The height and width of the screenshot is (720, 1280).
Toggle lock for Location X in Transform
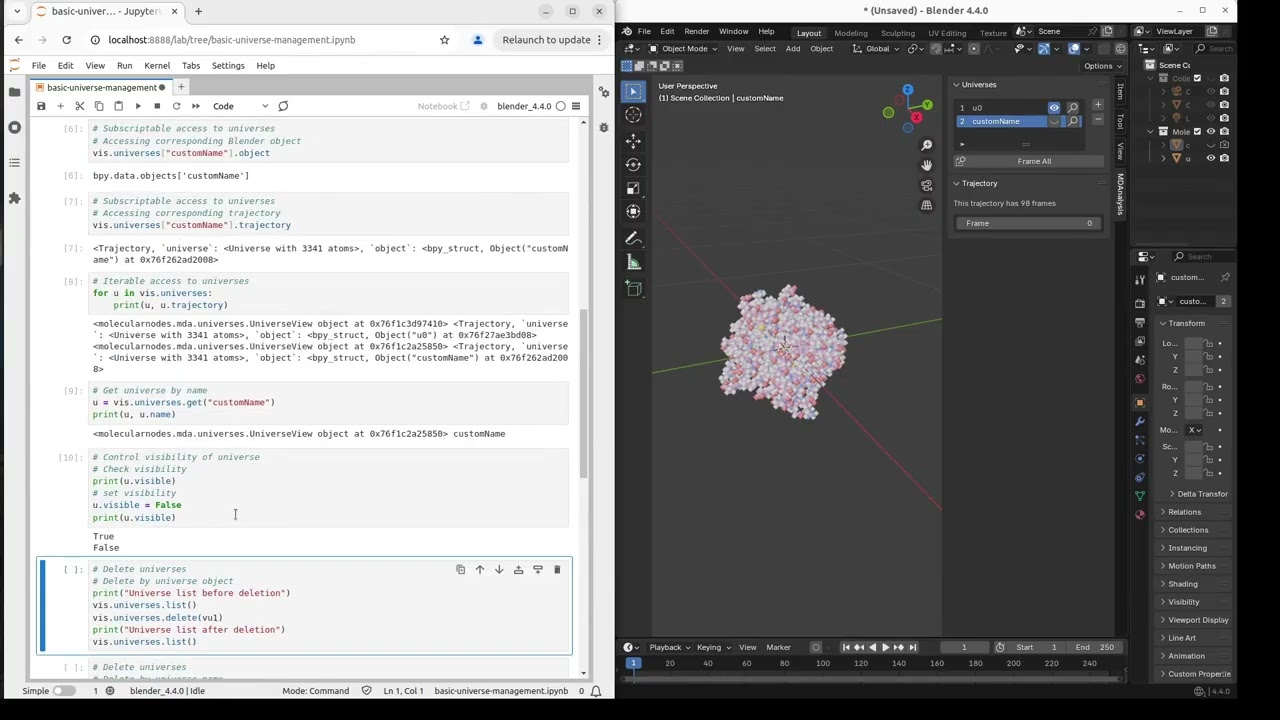1208,344
